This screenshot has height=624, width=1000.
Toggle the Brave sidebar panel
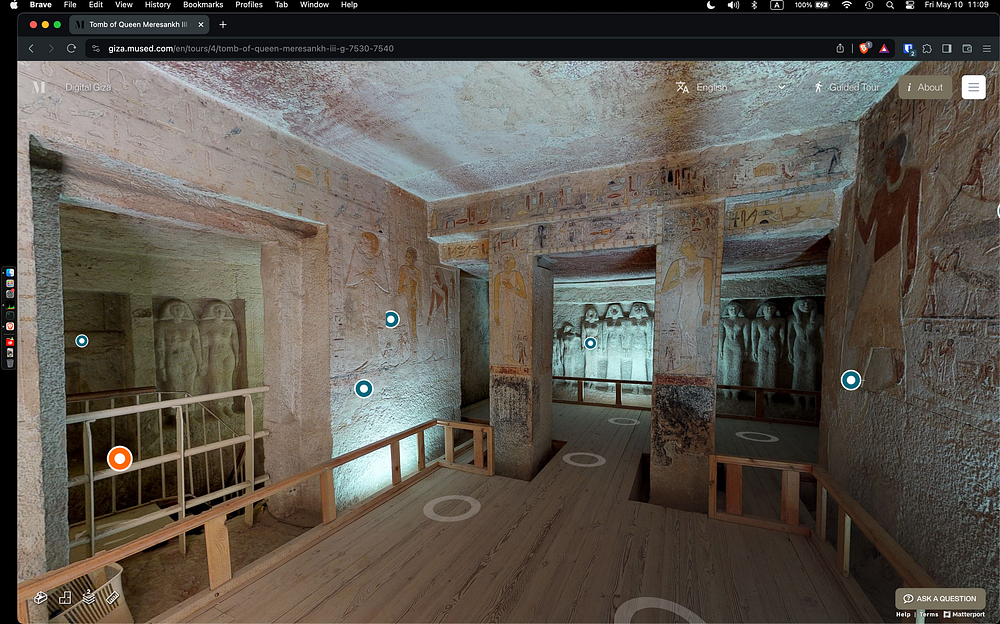pyautogui.click(x=947, y=48)
